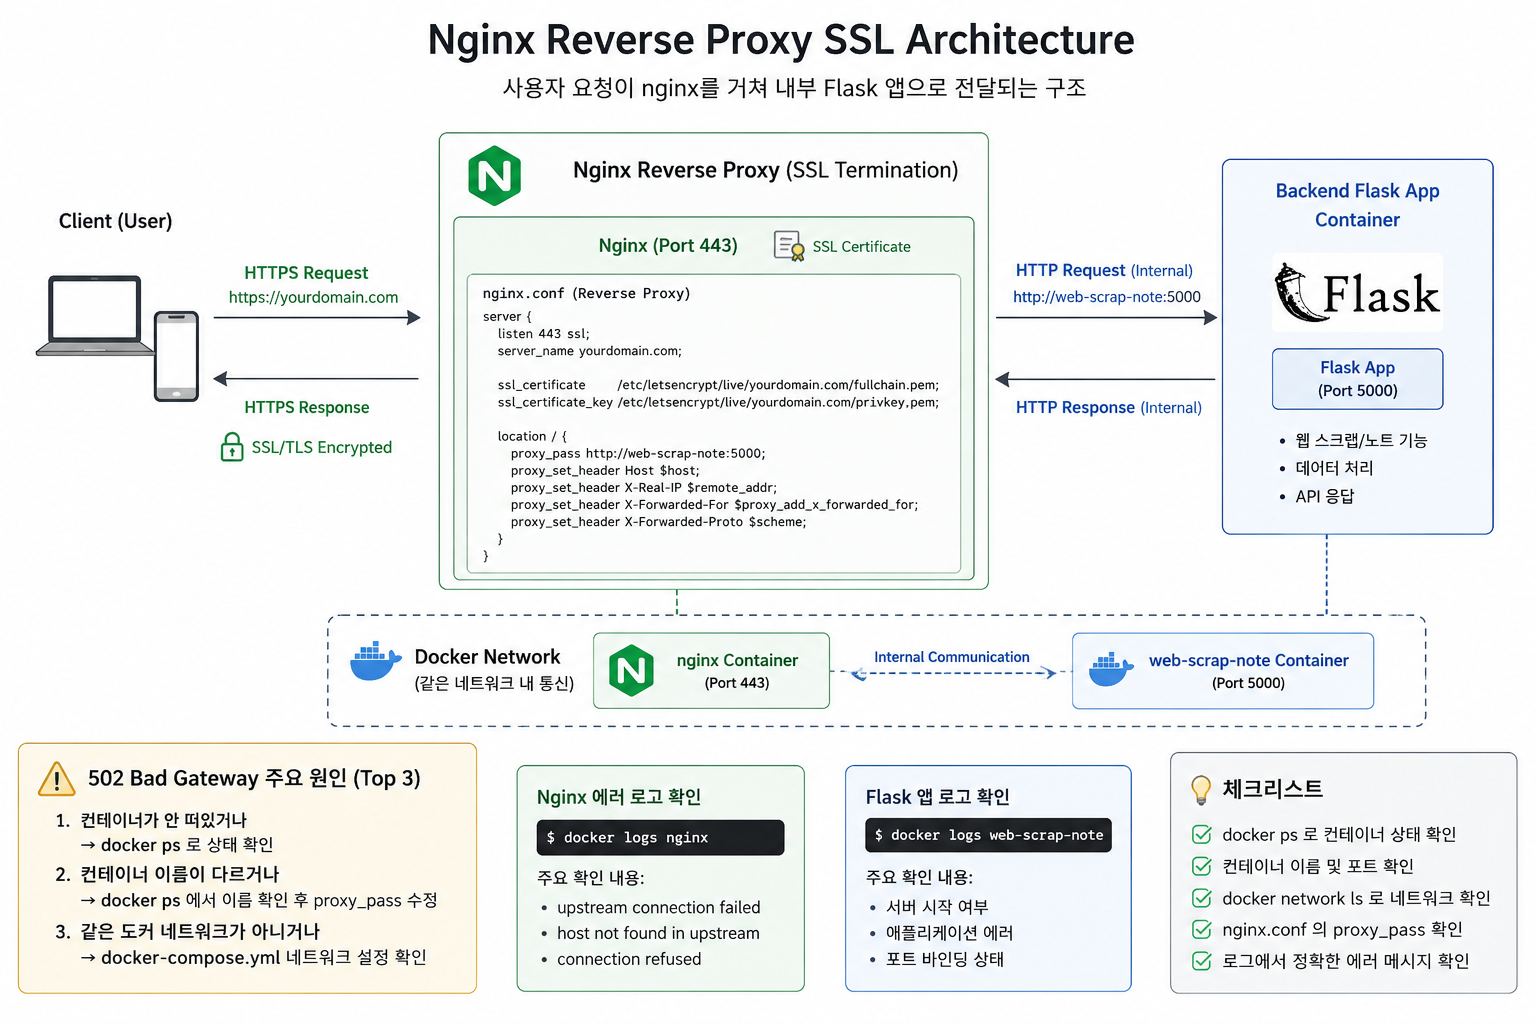
Task: Click the https://yourdomain.com link
Action: [x=313, y=297]
